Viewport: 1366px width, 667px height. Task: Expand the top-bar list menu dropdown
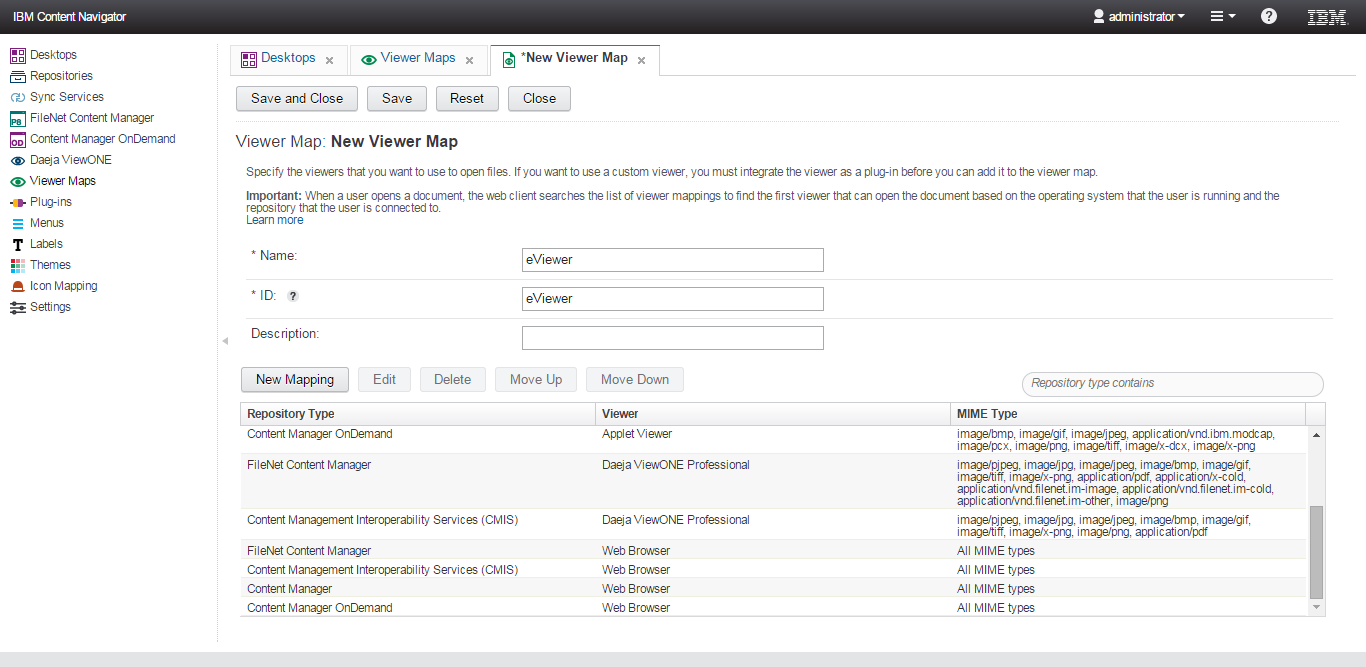[x=1223, y=16]
